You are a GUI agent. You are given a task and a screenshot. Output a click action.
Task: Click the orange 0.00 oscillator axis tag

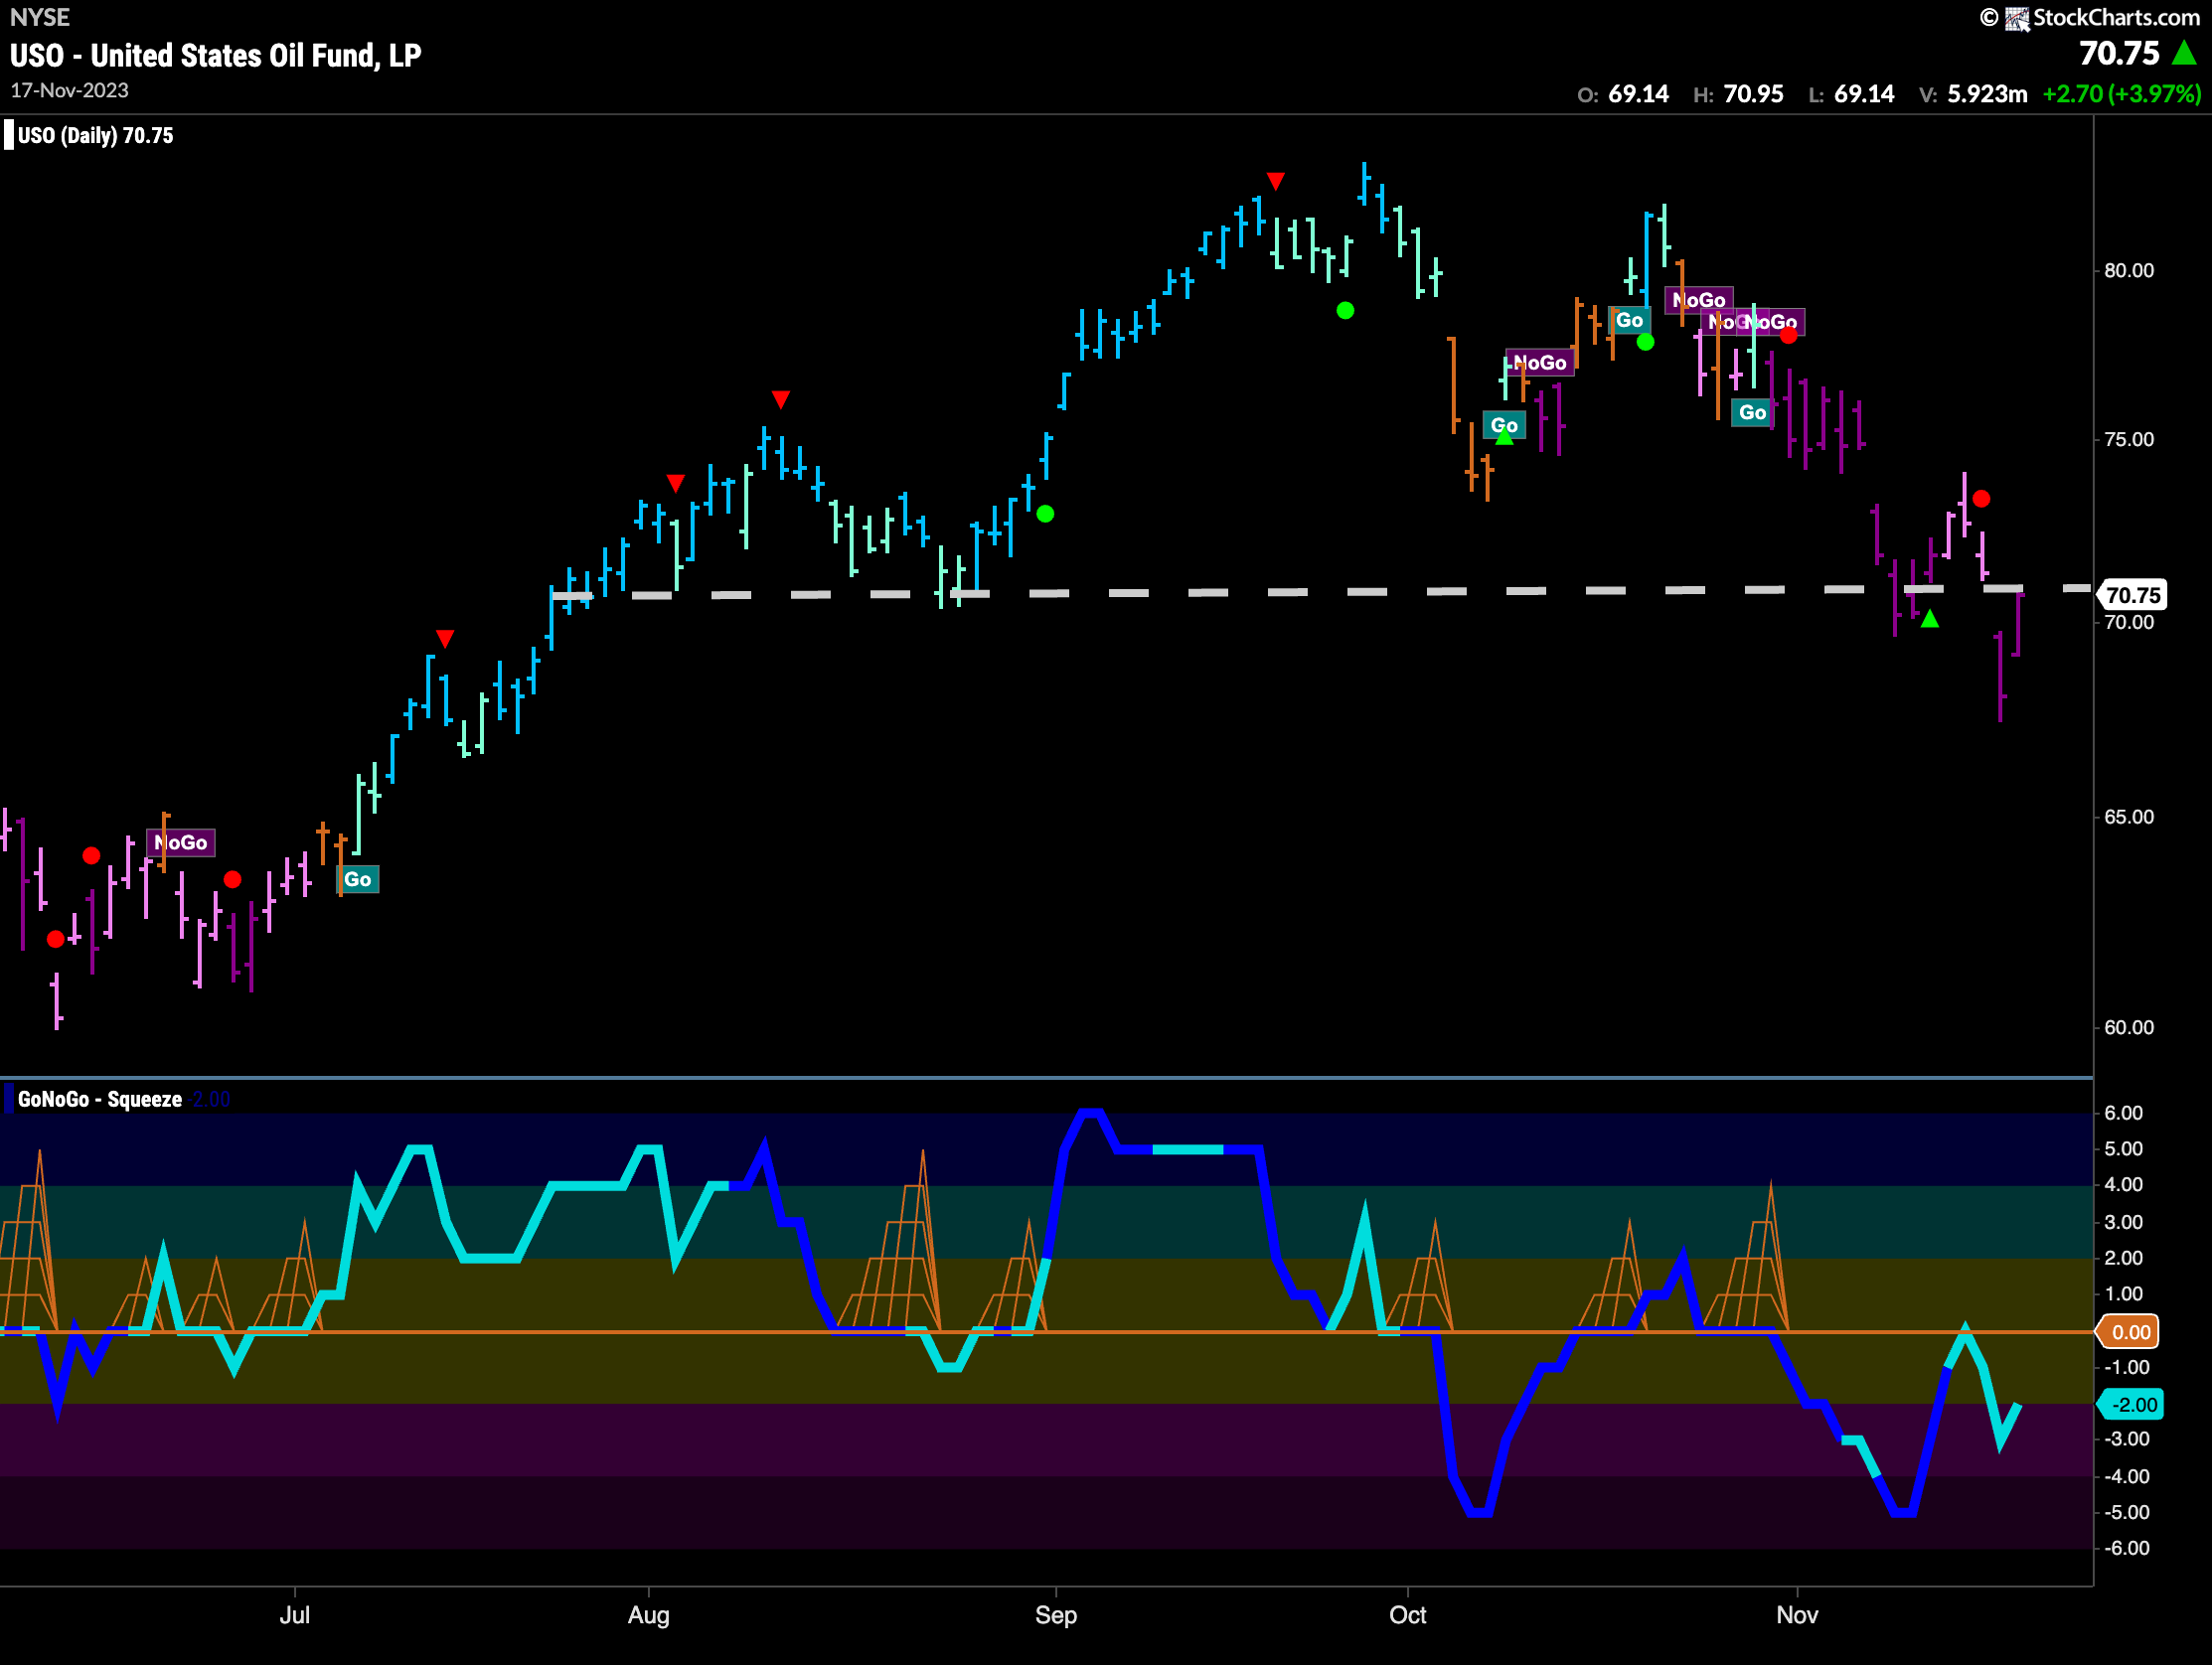pos(2130,1332)
